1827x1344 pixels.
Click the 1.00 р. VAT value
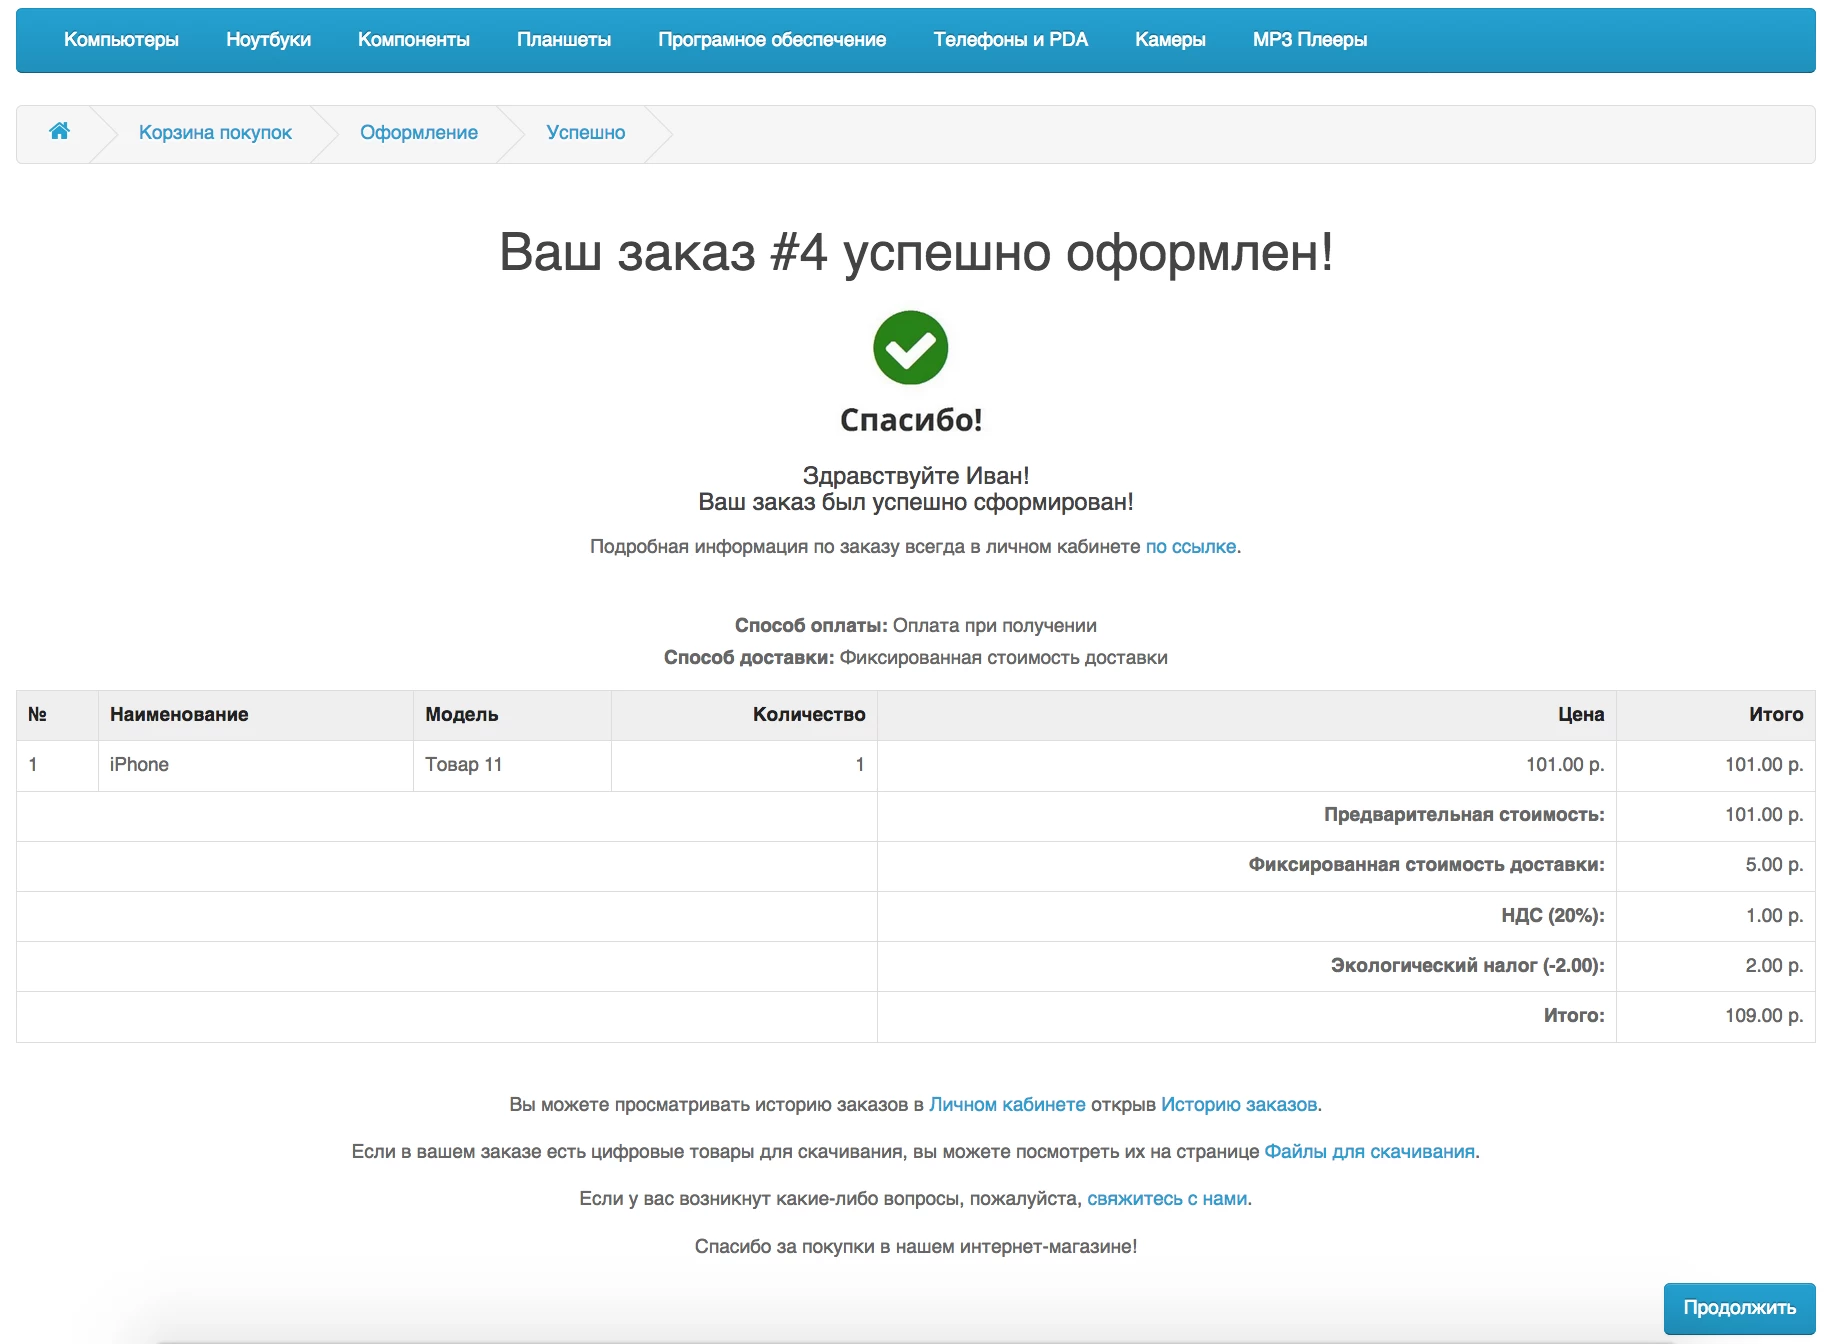(1774, 916)
